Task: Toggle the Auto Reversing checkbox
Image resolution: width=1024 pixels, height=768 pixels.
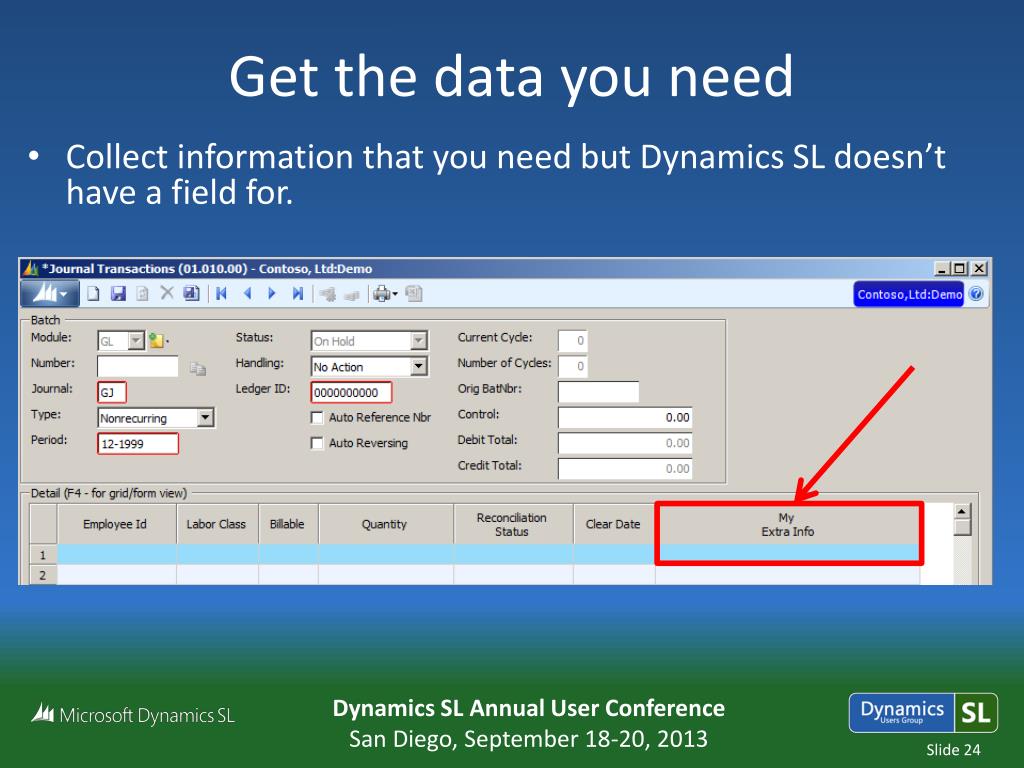Action: [317, 443]
